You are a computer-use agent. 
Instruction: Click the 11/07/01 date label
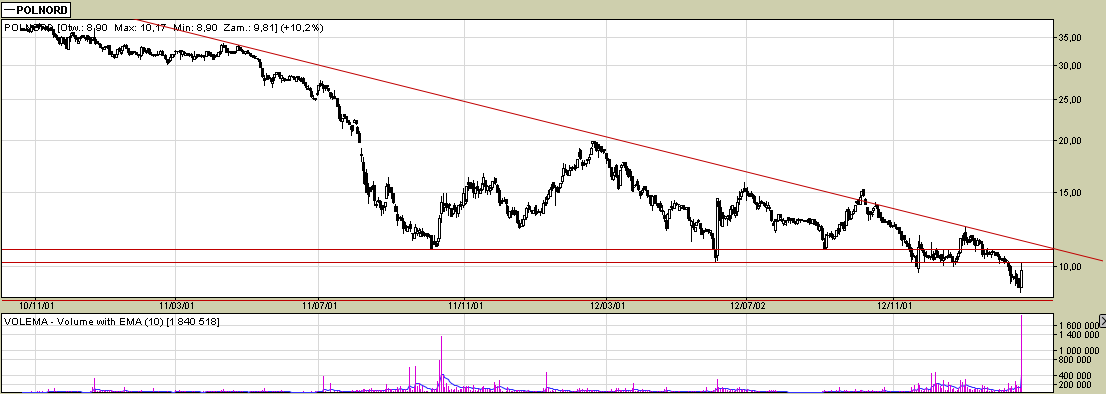click(319, 307)
